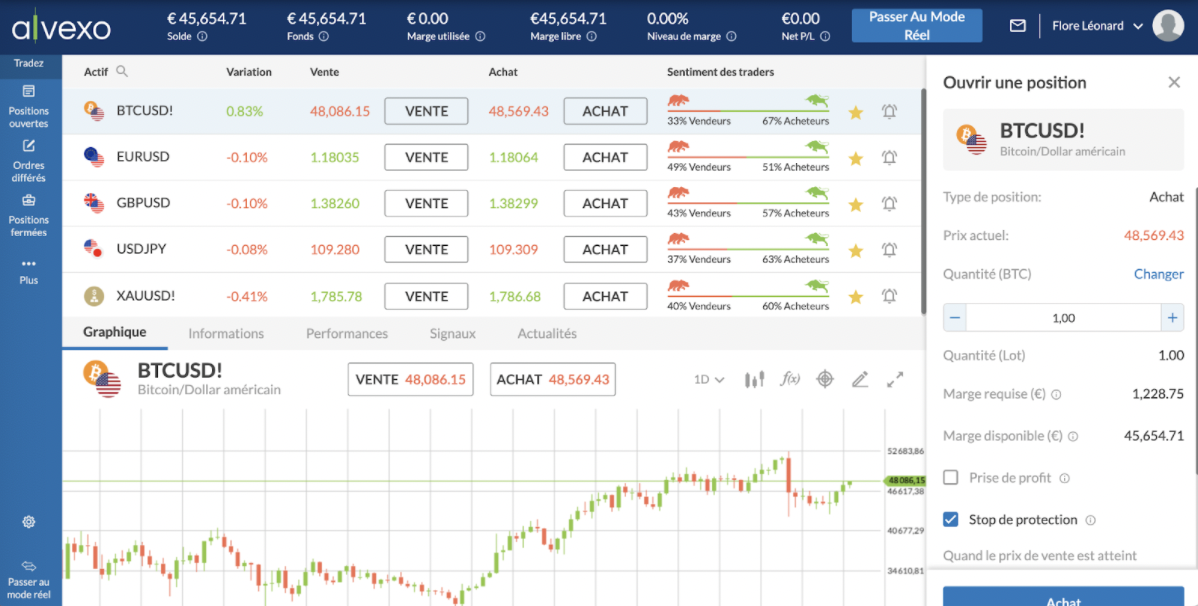Click VENTE button for USDJPY
This screenshot has height=606, width=1198.
(426, 250)
